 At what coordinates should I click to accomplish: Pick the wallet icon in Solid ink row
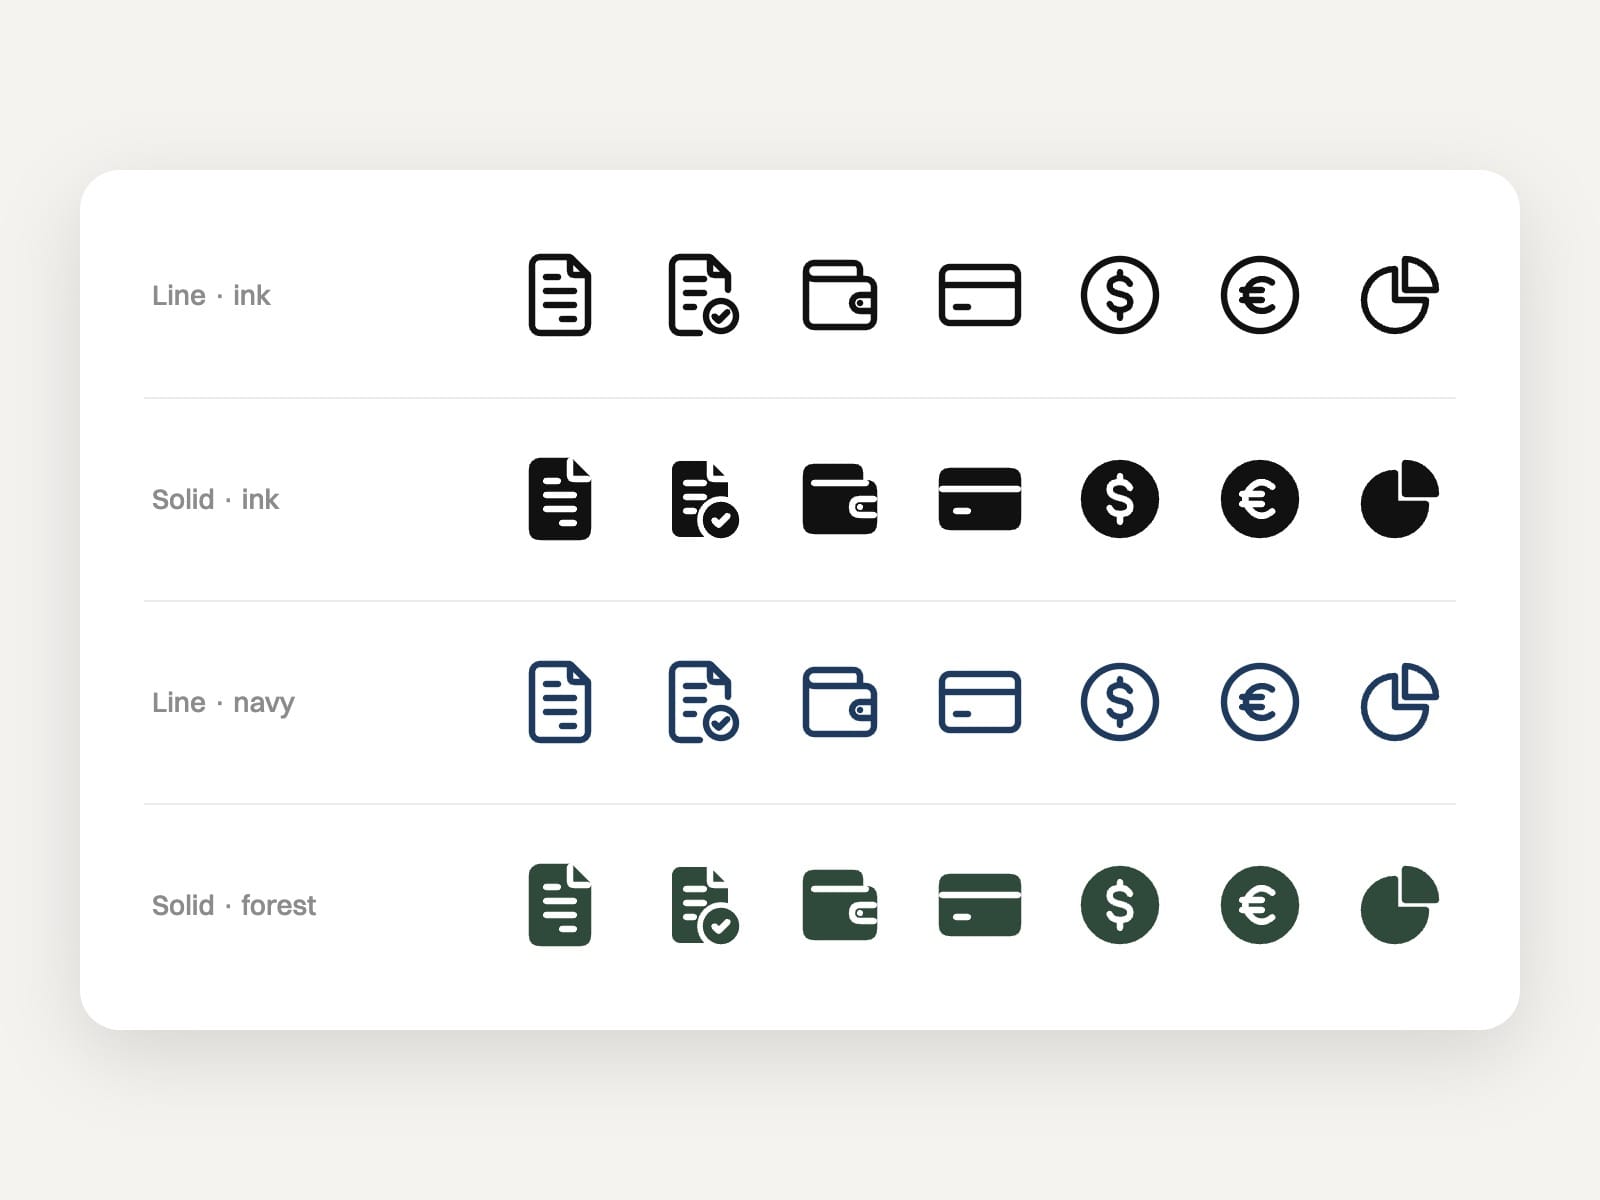point(840,499)
